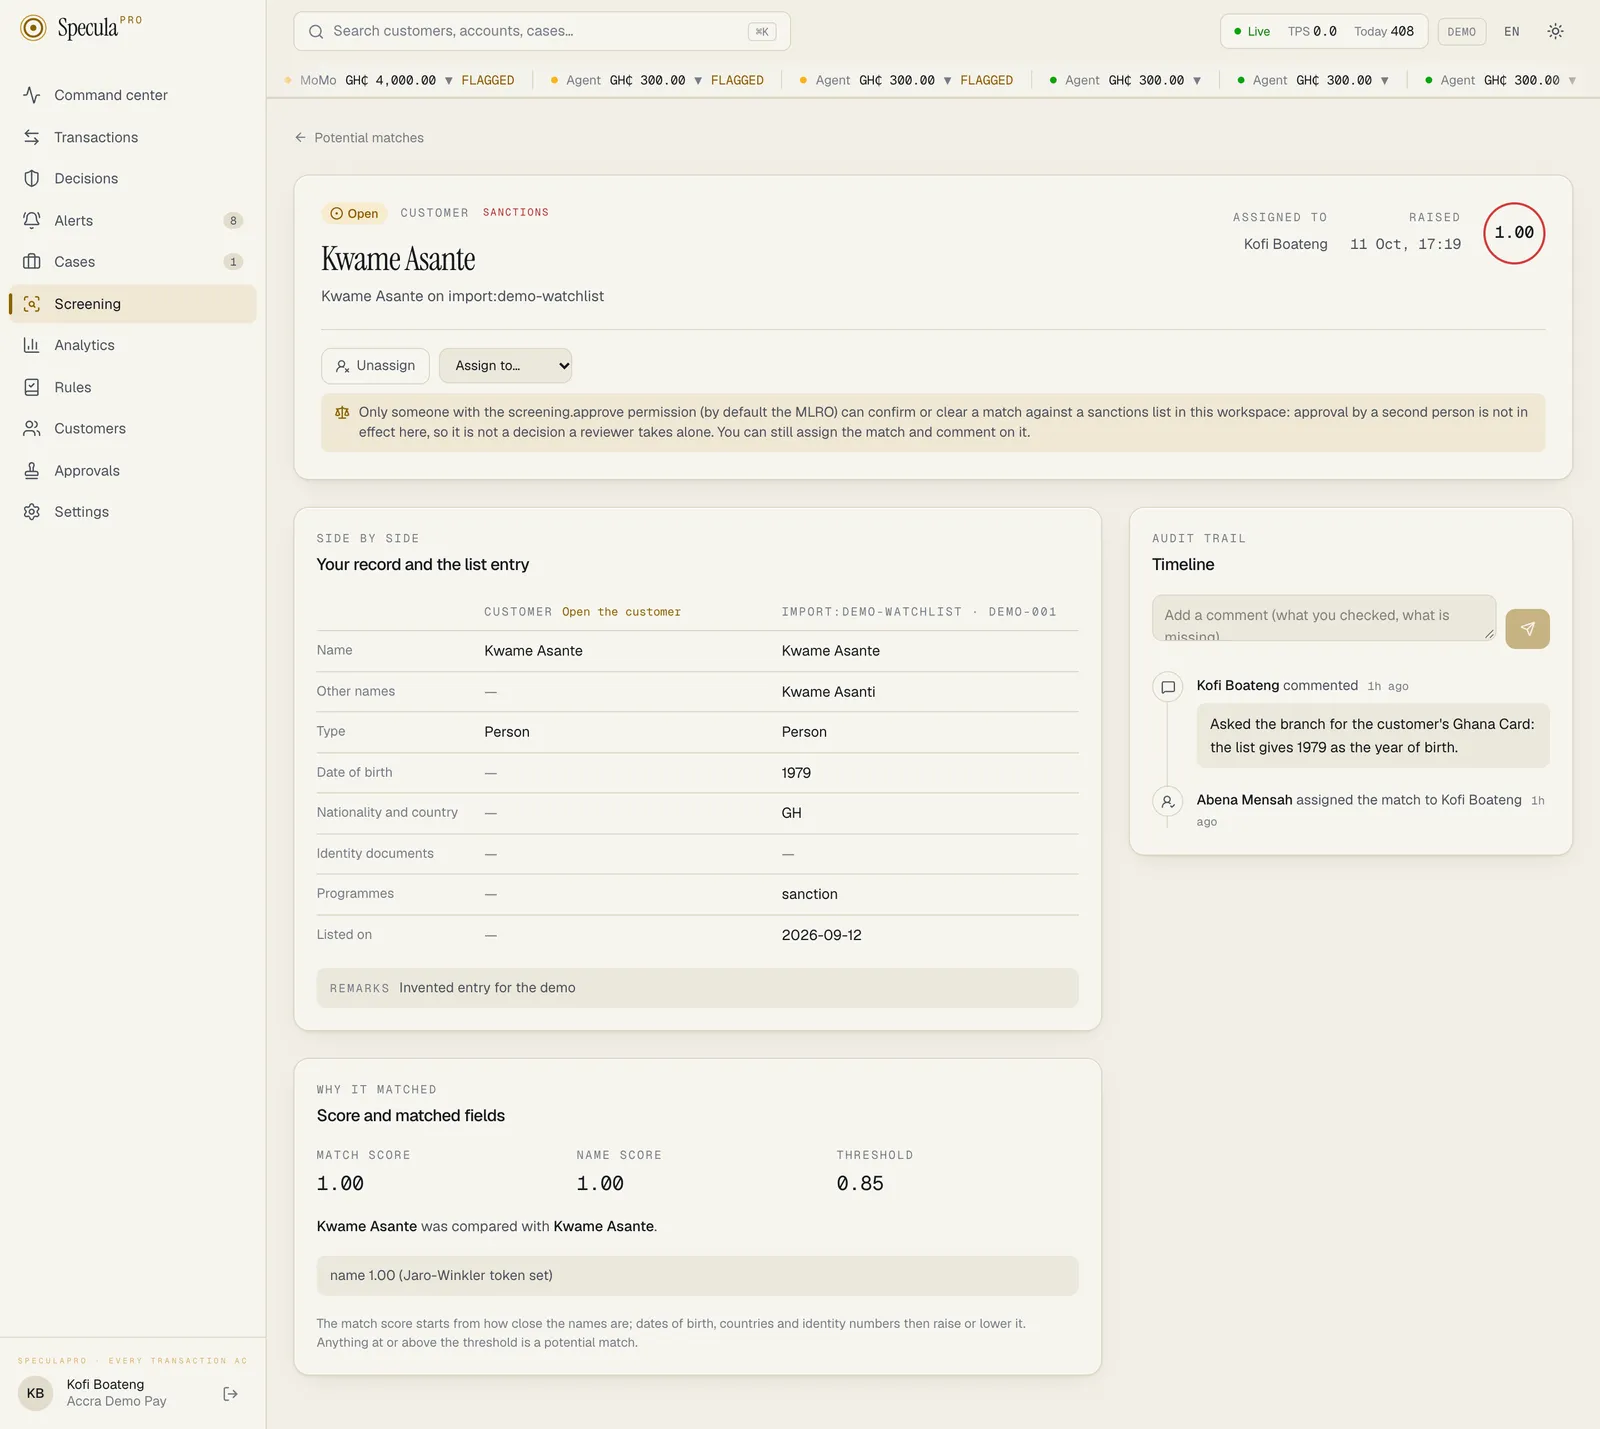
Task: Click the Unassign button
Action: coord(375,366)
